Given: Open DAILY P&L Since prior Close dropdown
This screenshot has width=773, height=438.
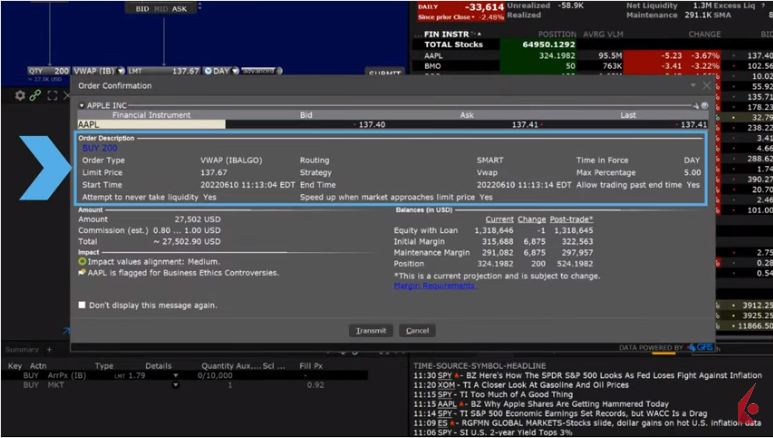Looking at the screenshot, I should (x=473, y=18).
